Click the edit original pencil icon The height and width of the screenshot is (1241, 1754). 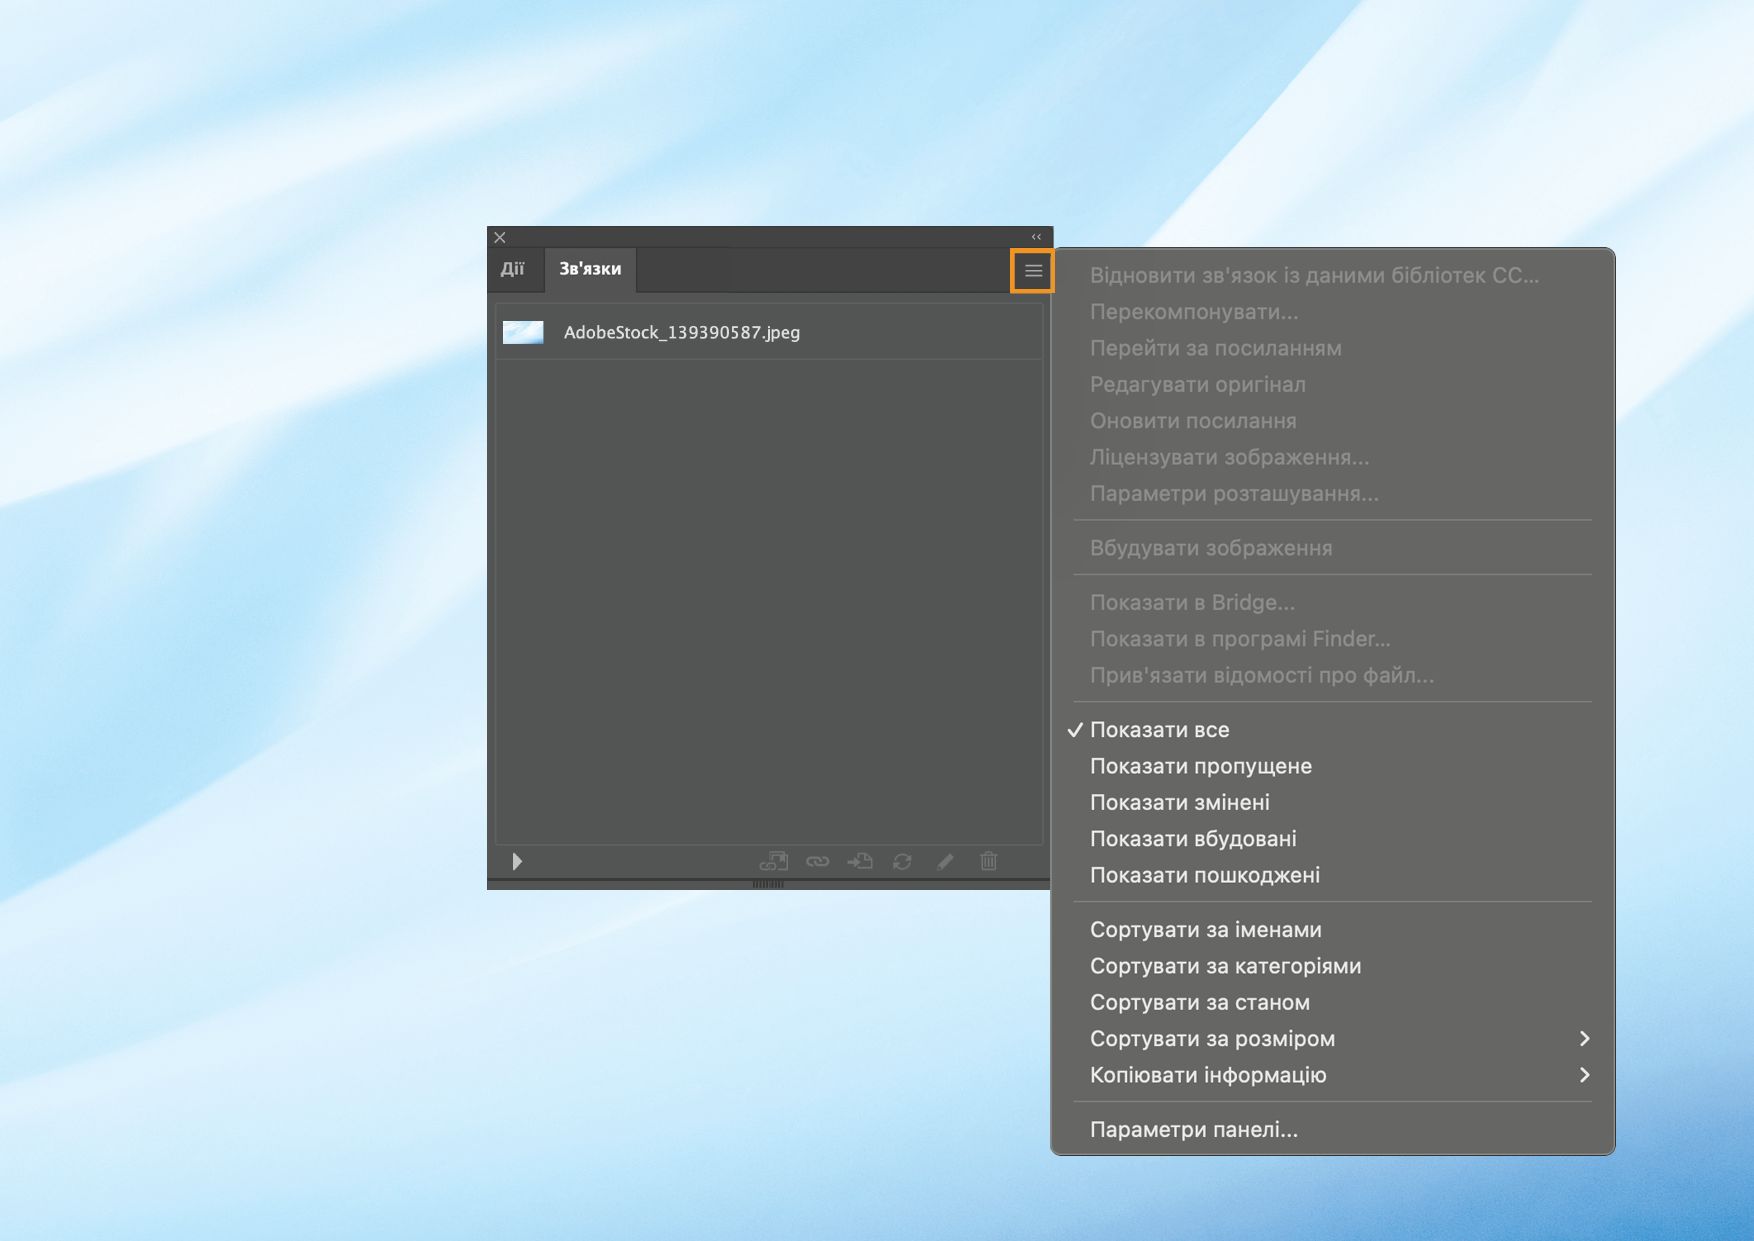pyautogui.click(x=945, y=861)
